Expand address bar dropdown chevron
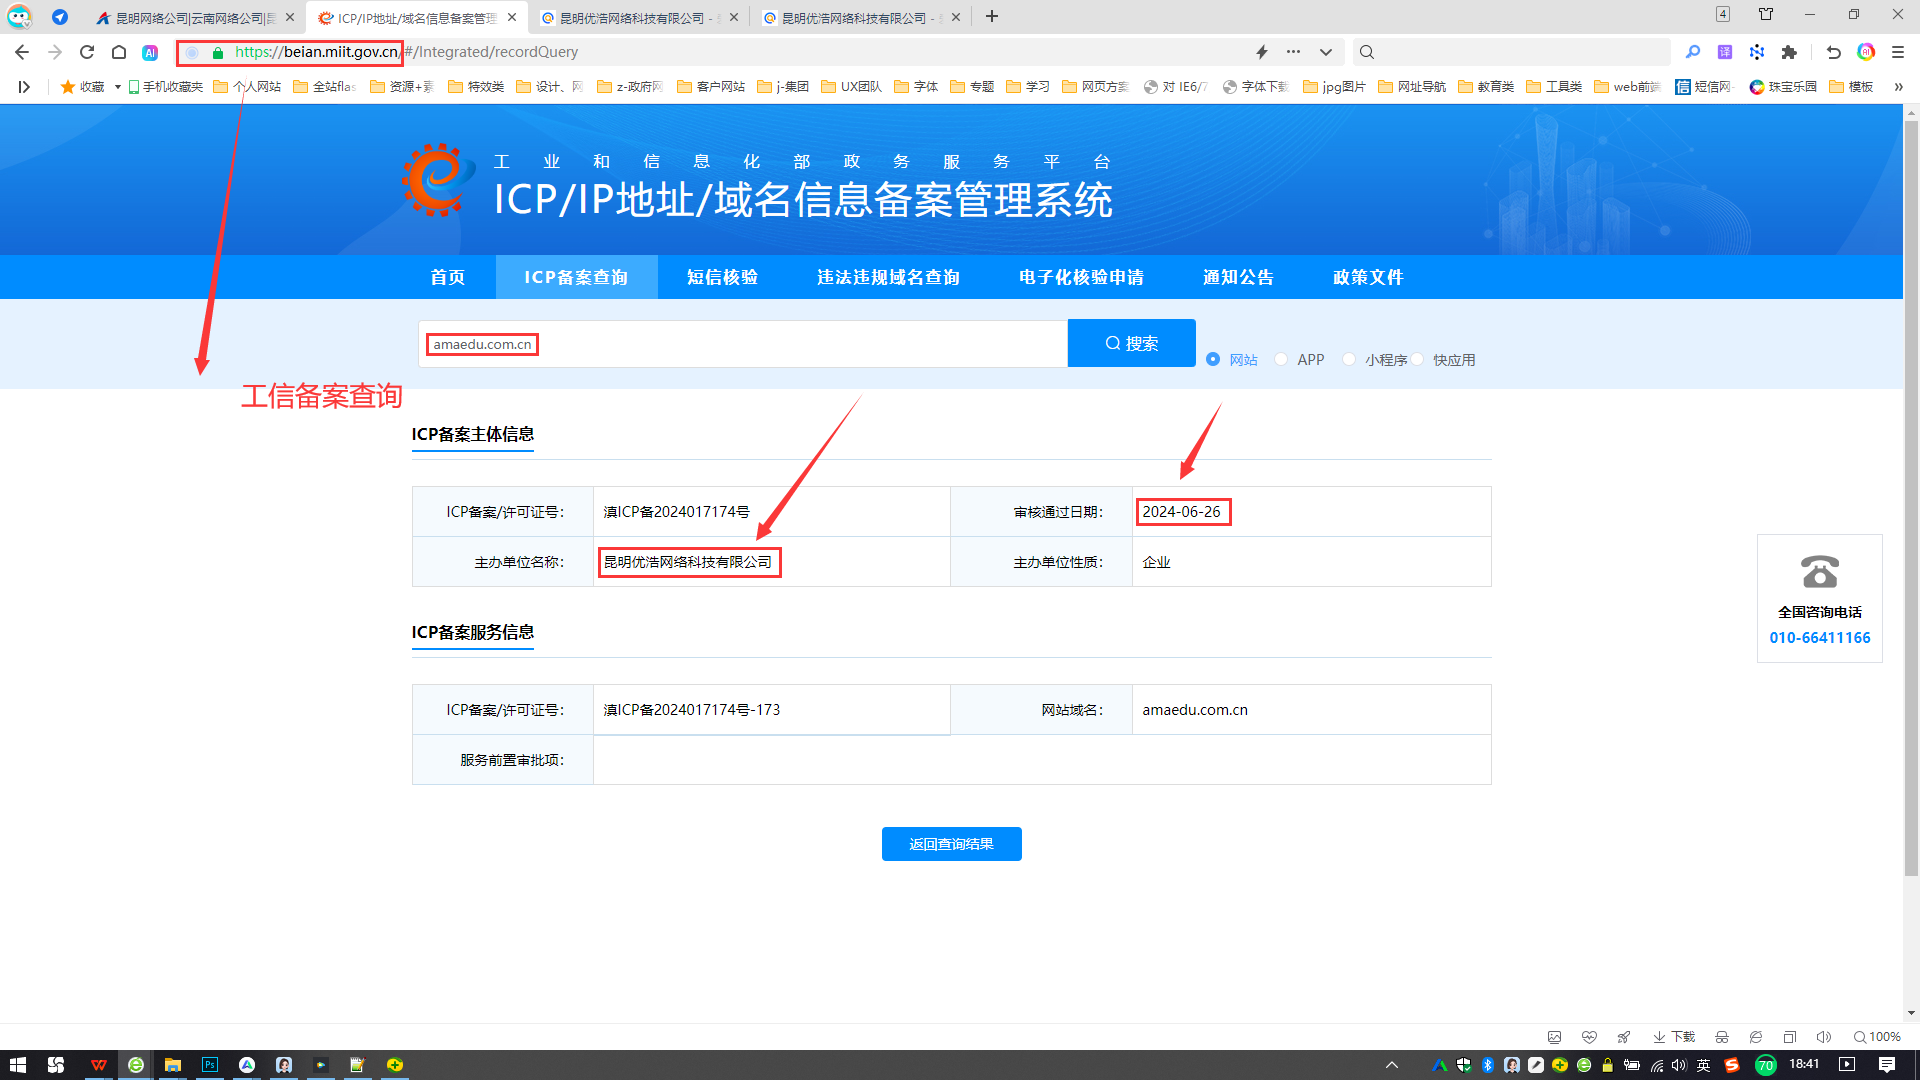 [1326, 52]
